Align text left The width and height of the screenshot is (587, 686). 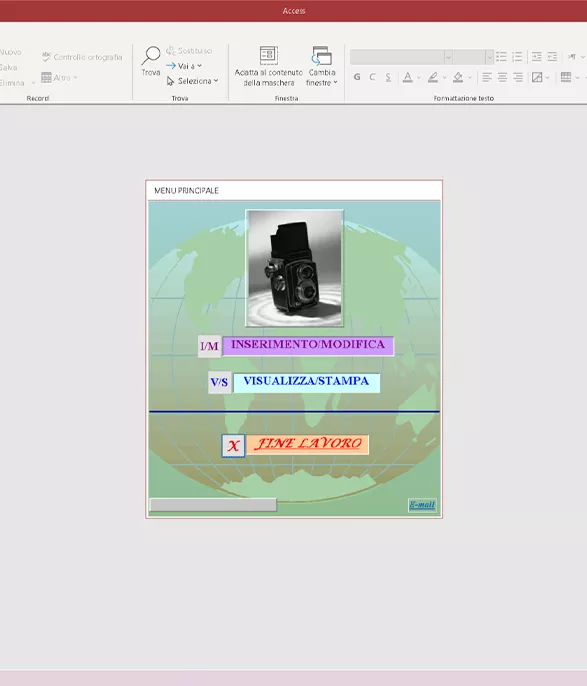click(486, 77)
